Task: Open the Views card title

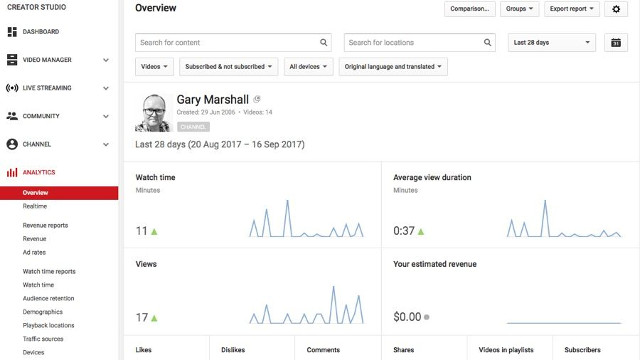Action: (x=146, y=264)
